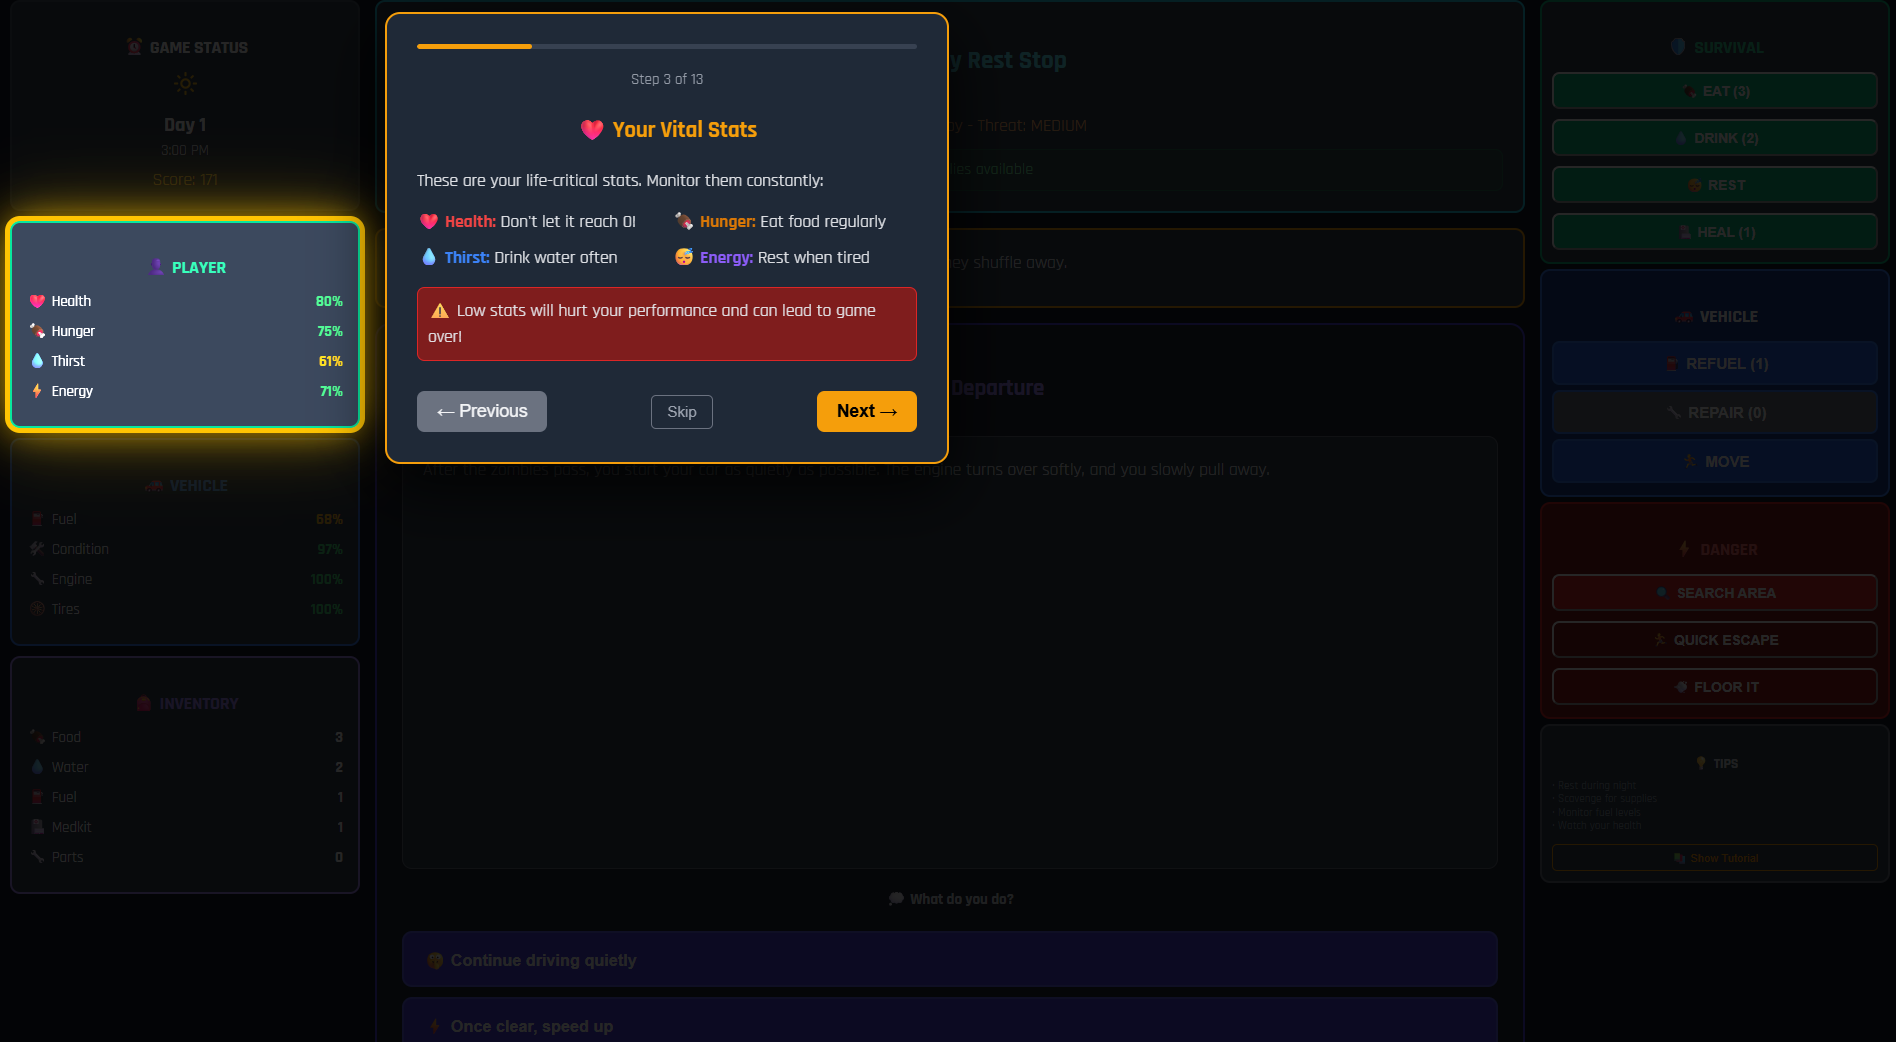Open the Show Tutorial link in Tips

click(x=1715, y=858)
